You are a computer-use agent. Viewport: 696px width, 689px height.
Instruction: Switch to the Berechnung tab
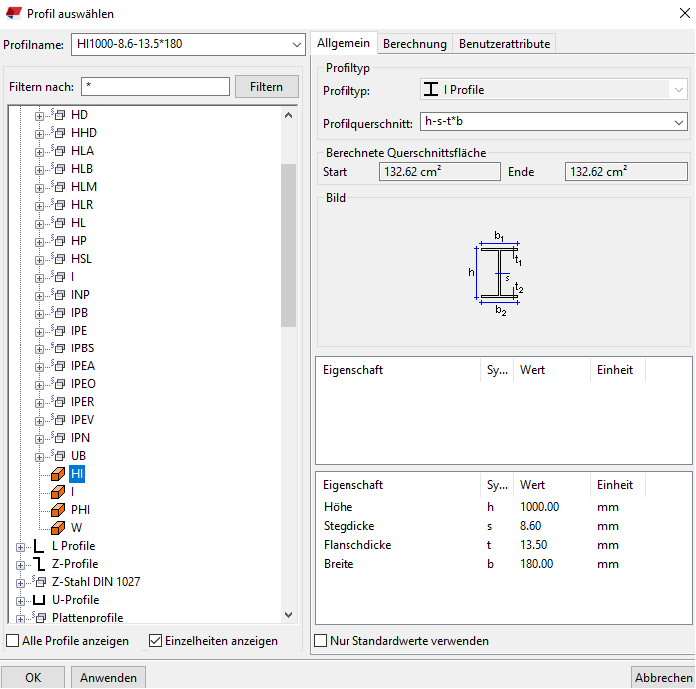pyautogui.click(x=415, y=44)
